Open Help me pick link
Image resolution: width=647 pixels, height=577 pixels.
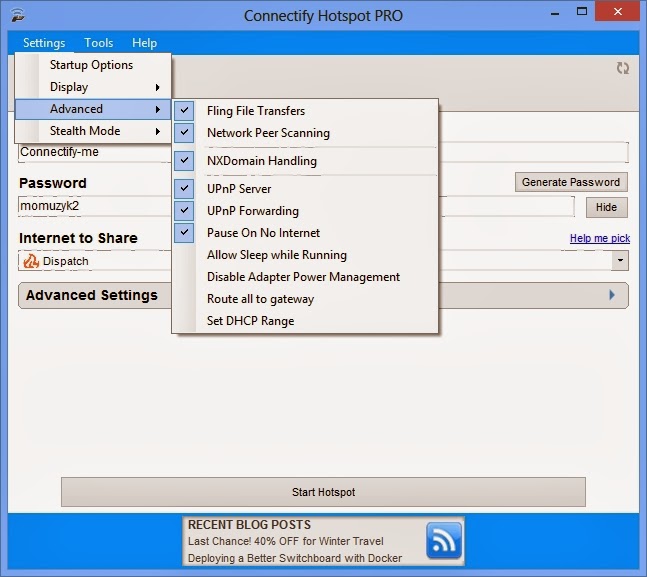pos(600,238)
